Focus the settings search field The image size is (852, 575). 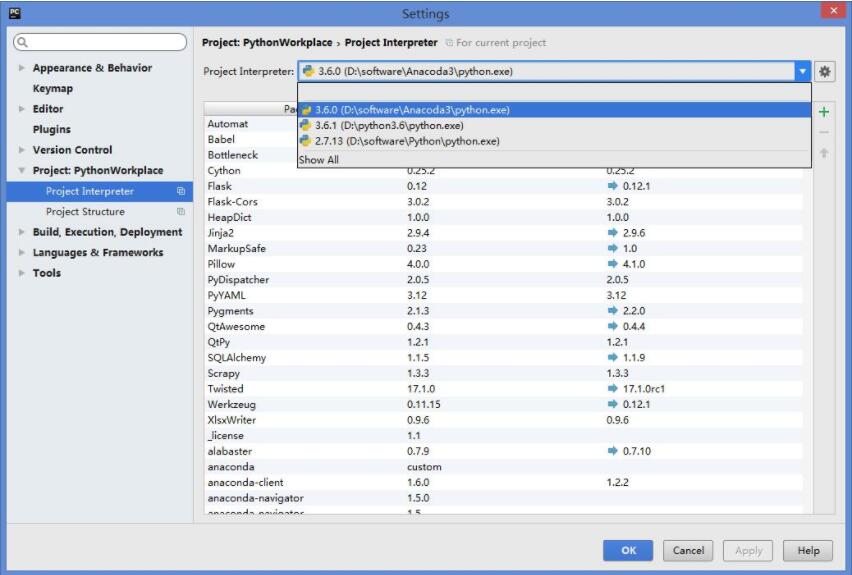pyautogui.click(x=100, y=42)
